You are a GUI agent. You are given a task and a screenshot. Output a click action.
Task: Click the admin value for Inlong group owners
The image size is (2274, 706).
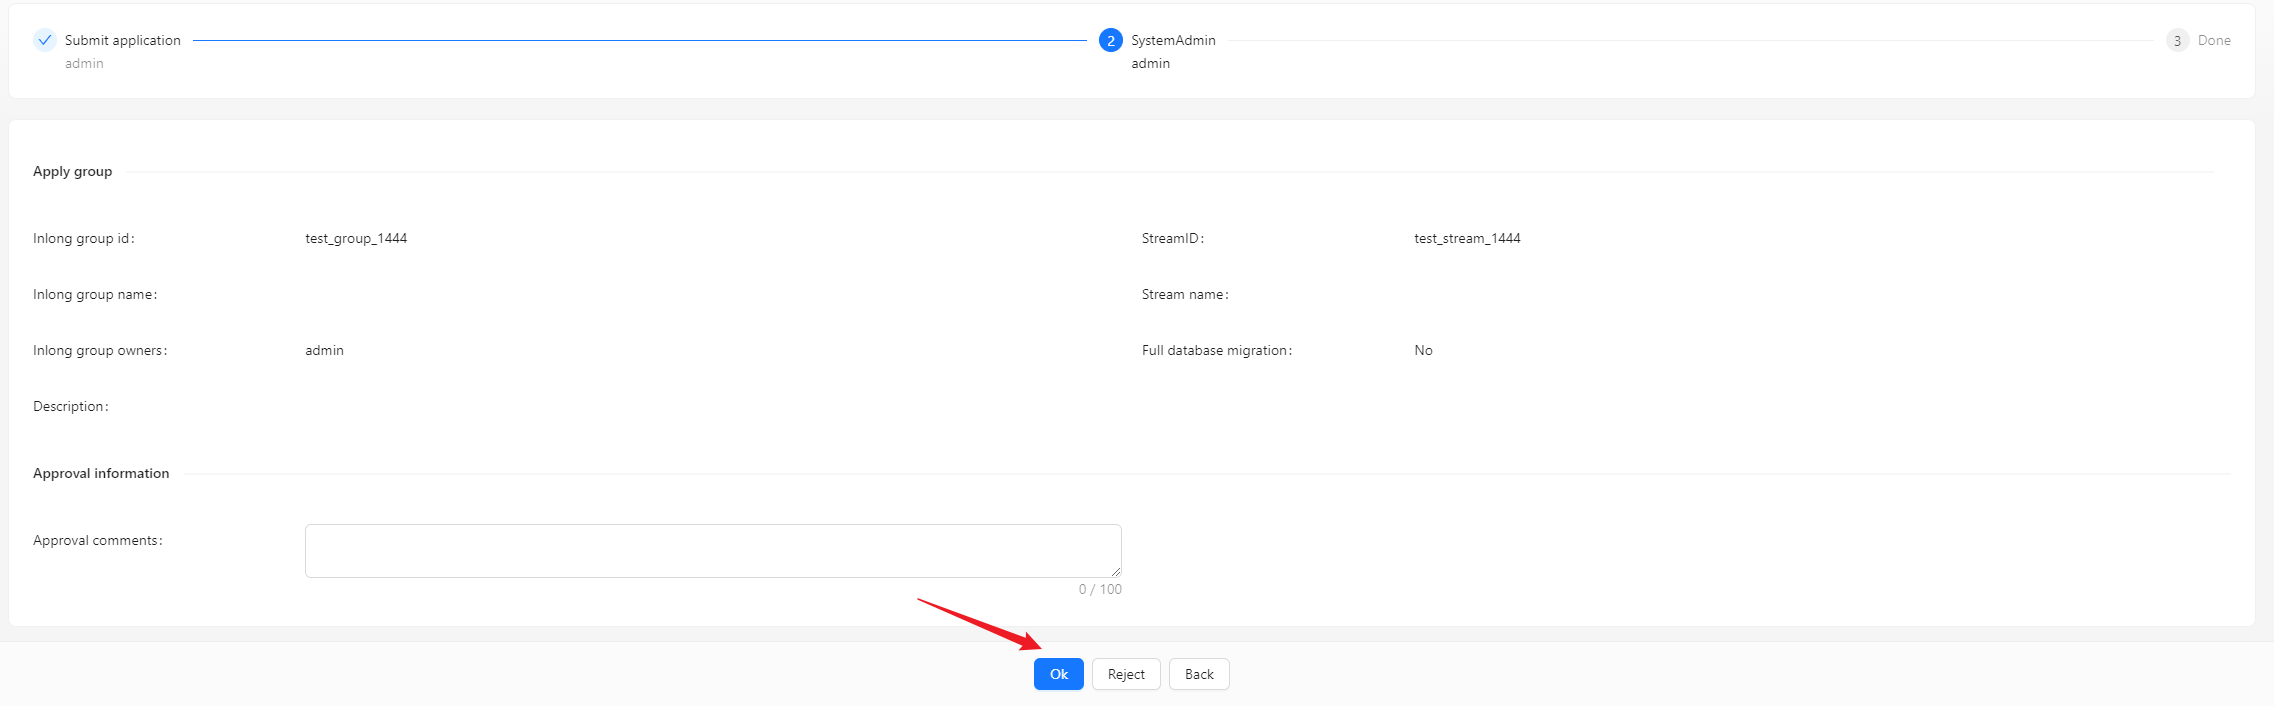[x=324, y=350]
